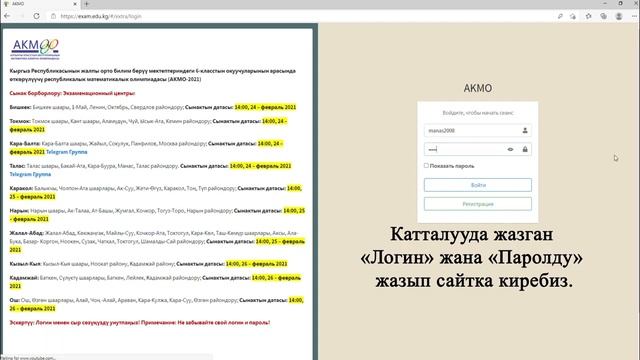
Task: Open the browser profile avatar
Action: click(x=619, y=16)
